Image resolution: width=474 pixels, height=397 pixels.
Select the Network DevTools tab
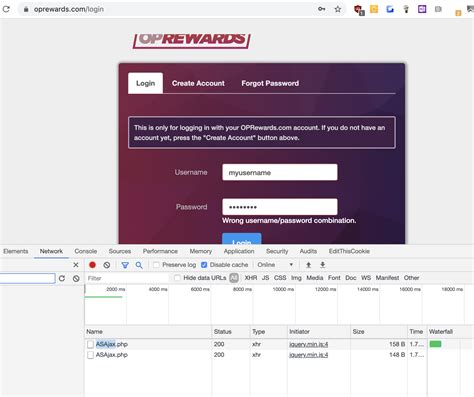(51, 251)
